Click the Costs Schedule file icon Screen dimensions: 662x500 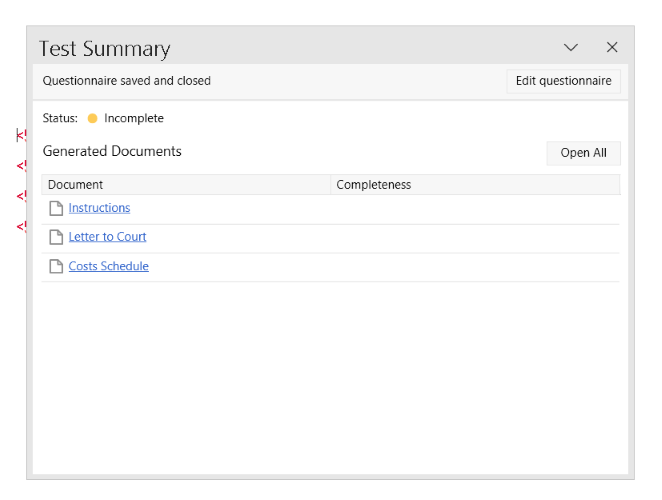56,266
